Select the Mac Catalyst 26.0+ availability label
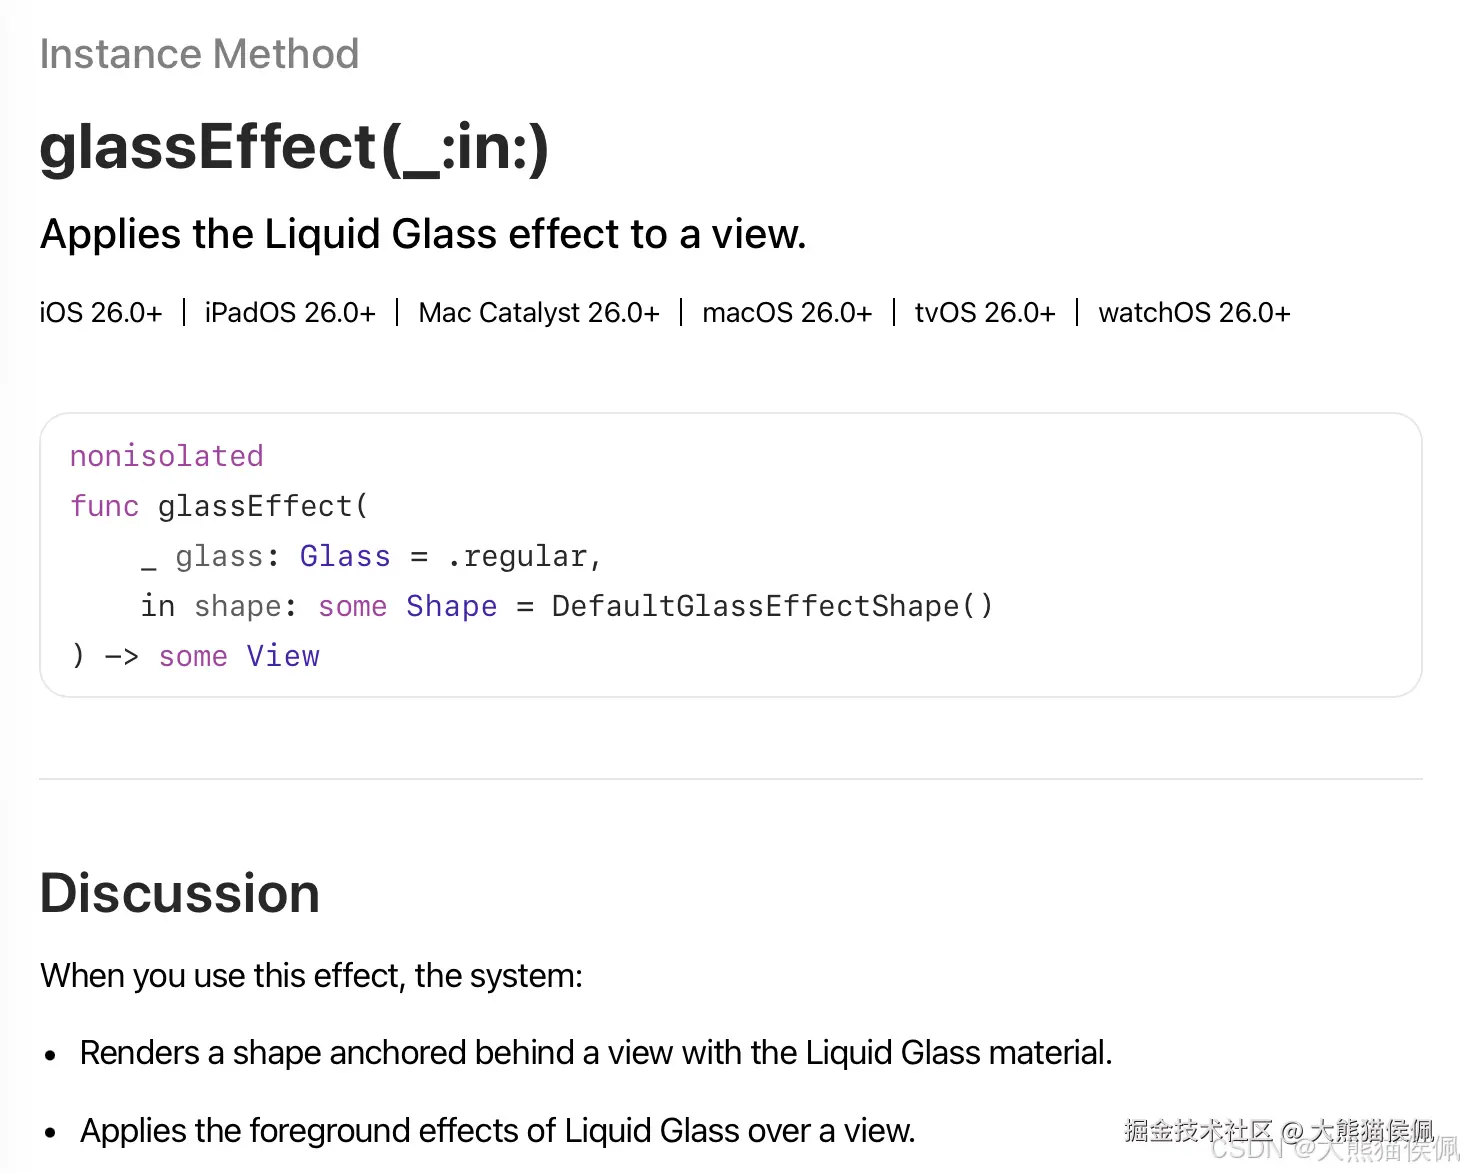This screenshot has width=1464, height=1174. pos(539,313)
